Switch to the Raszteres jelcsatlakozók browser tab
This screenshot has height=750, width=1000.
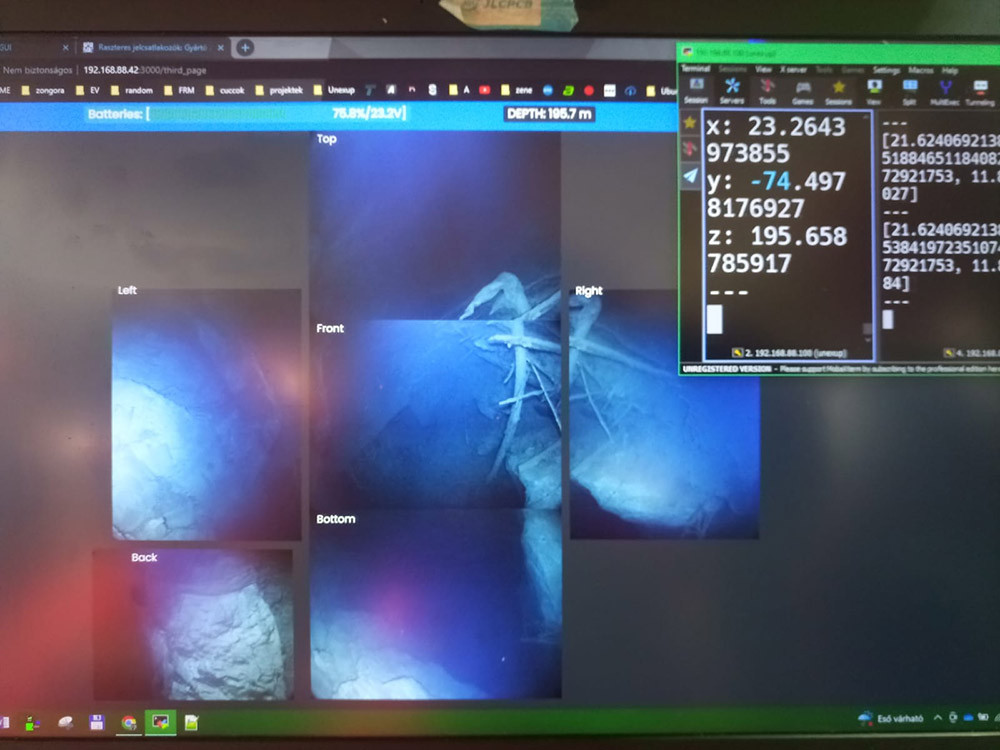tap(150, 47)
